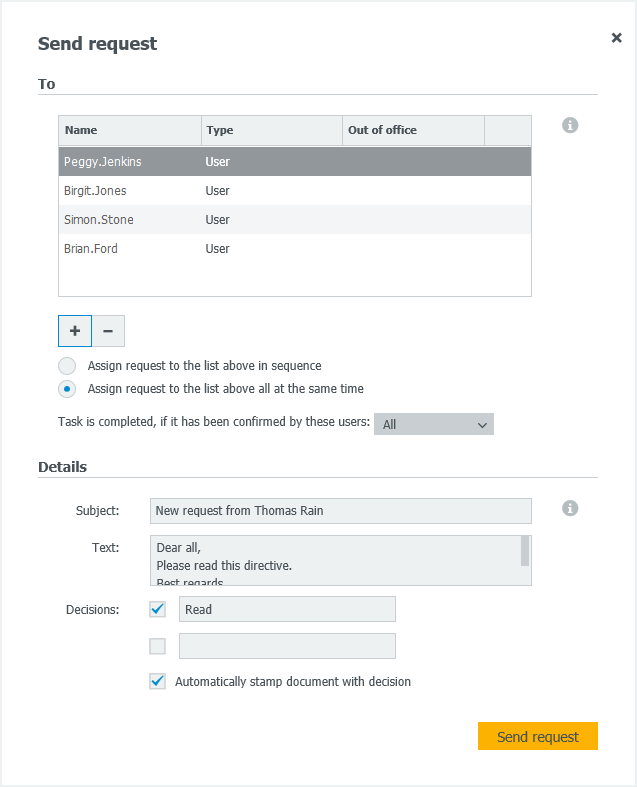Screen dimensions: 637x787
Task: Click the Send request button
Action: [537, 737]
